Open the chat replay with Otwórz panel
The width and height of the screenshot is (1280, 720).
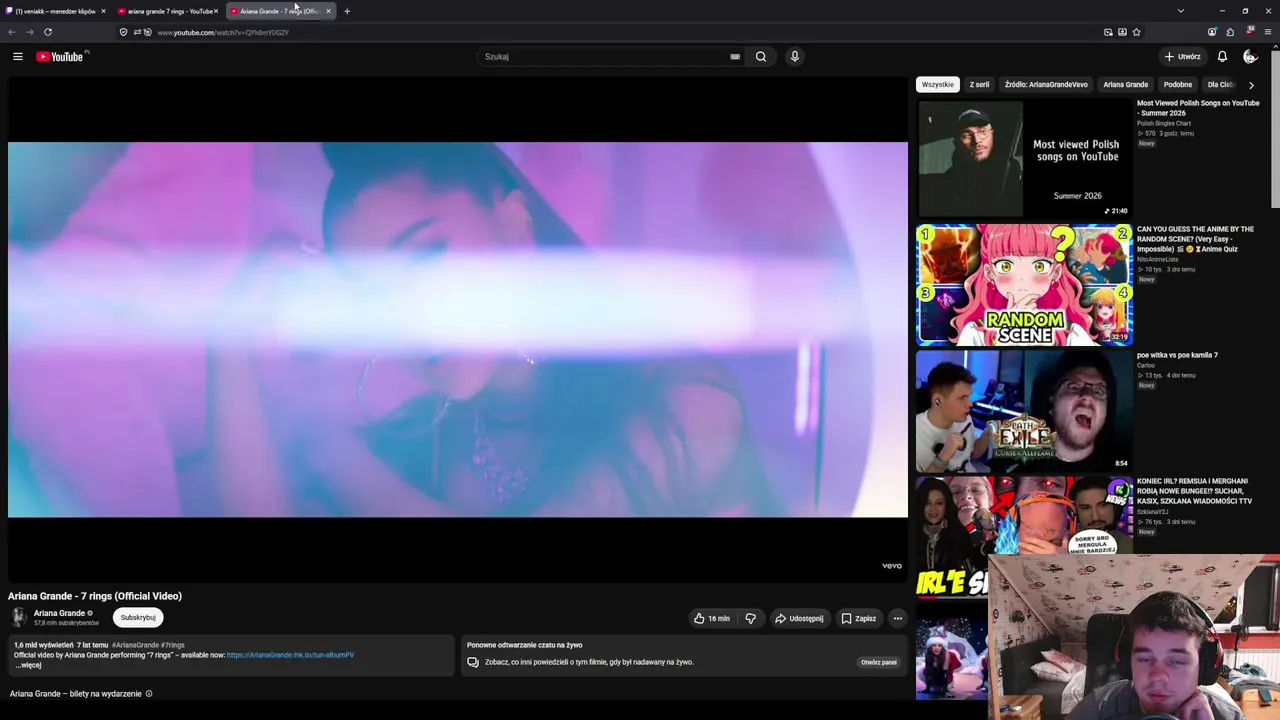879,662
